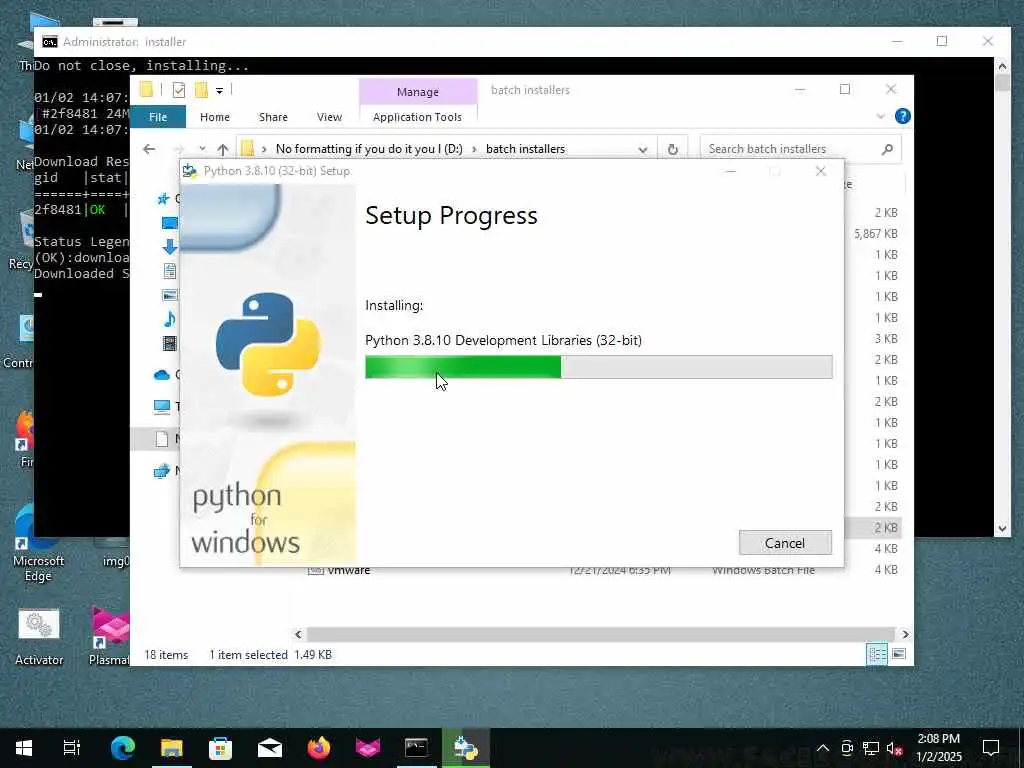
Task: Select the D: drive breadcrumb segment
Action: [x=369, y=149]
